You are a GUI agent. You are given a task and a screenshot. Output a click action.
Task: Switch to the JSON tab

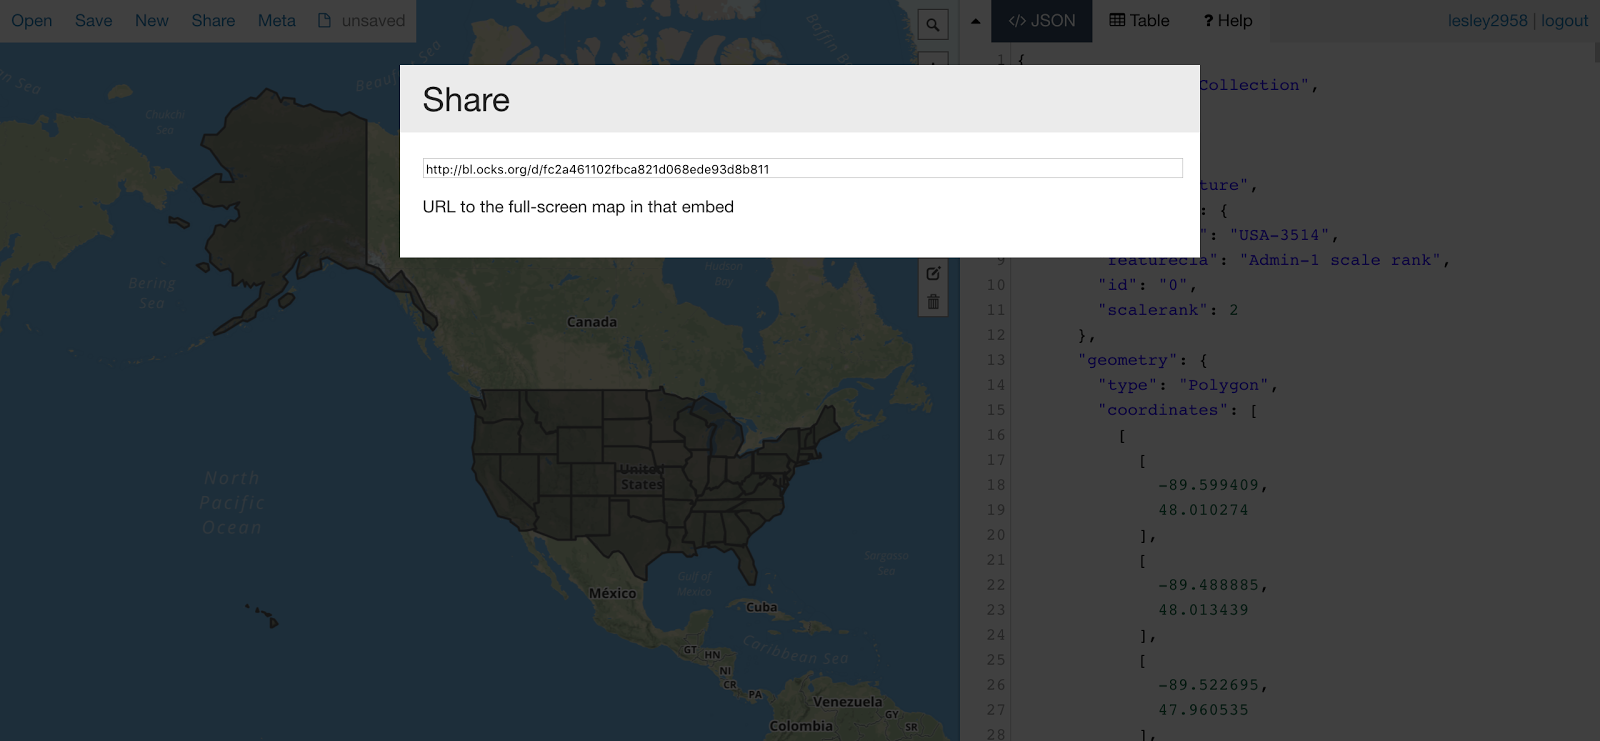coord(1042,21)
